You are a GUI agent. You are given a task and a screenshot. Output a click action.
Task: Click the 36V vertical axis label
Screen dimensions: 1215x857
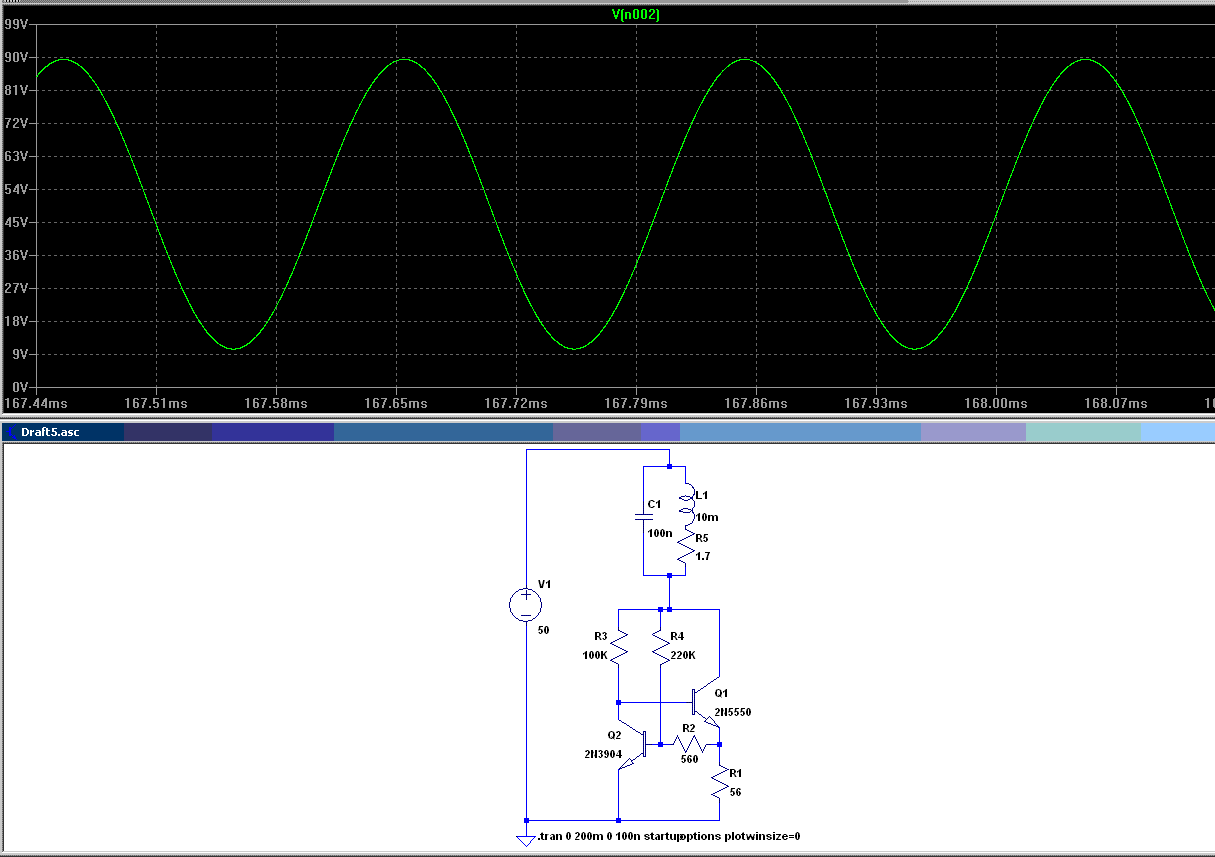tap(16, 256)
